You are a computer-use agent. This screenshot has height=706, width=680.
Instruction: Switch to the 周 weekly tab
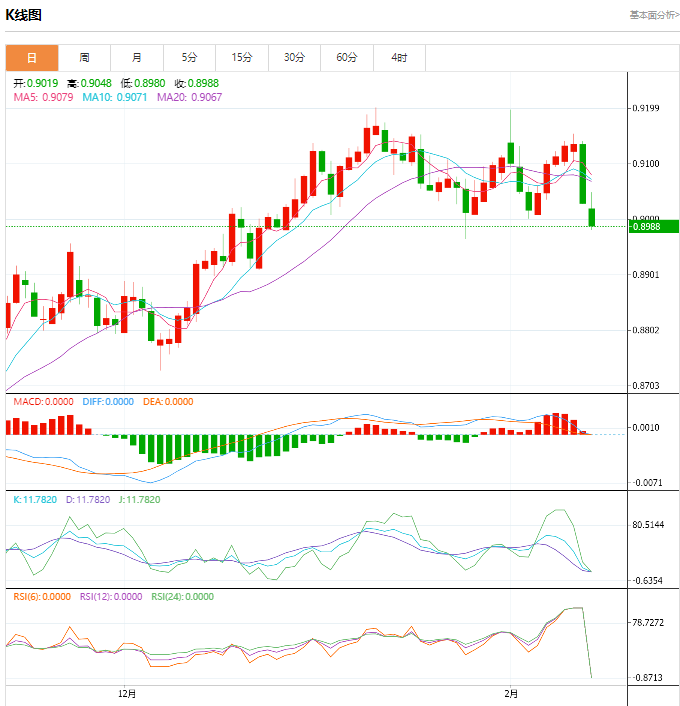[84, 58]
